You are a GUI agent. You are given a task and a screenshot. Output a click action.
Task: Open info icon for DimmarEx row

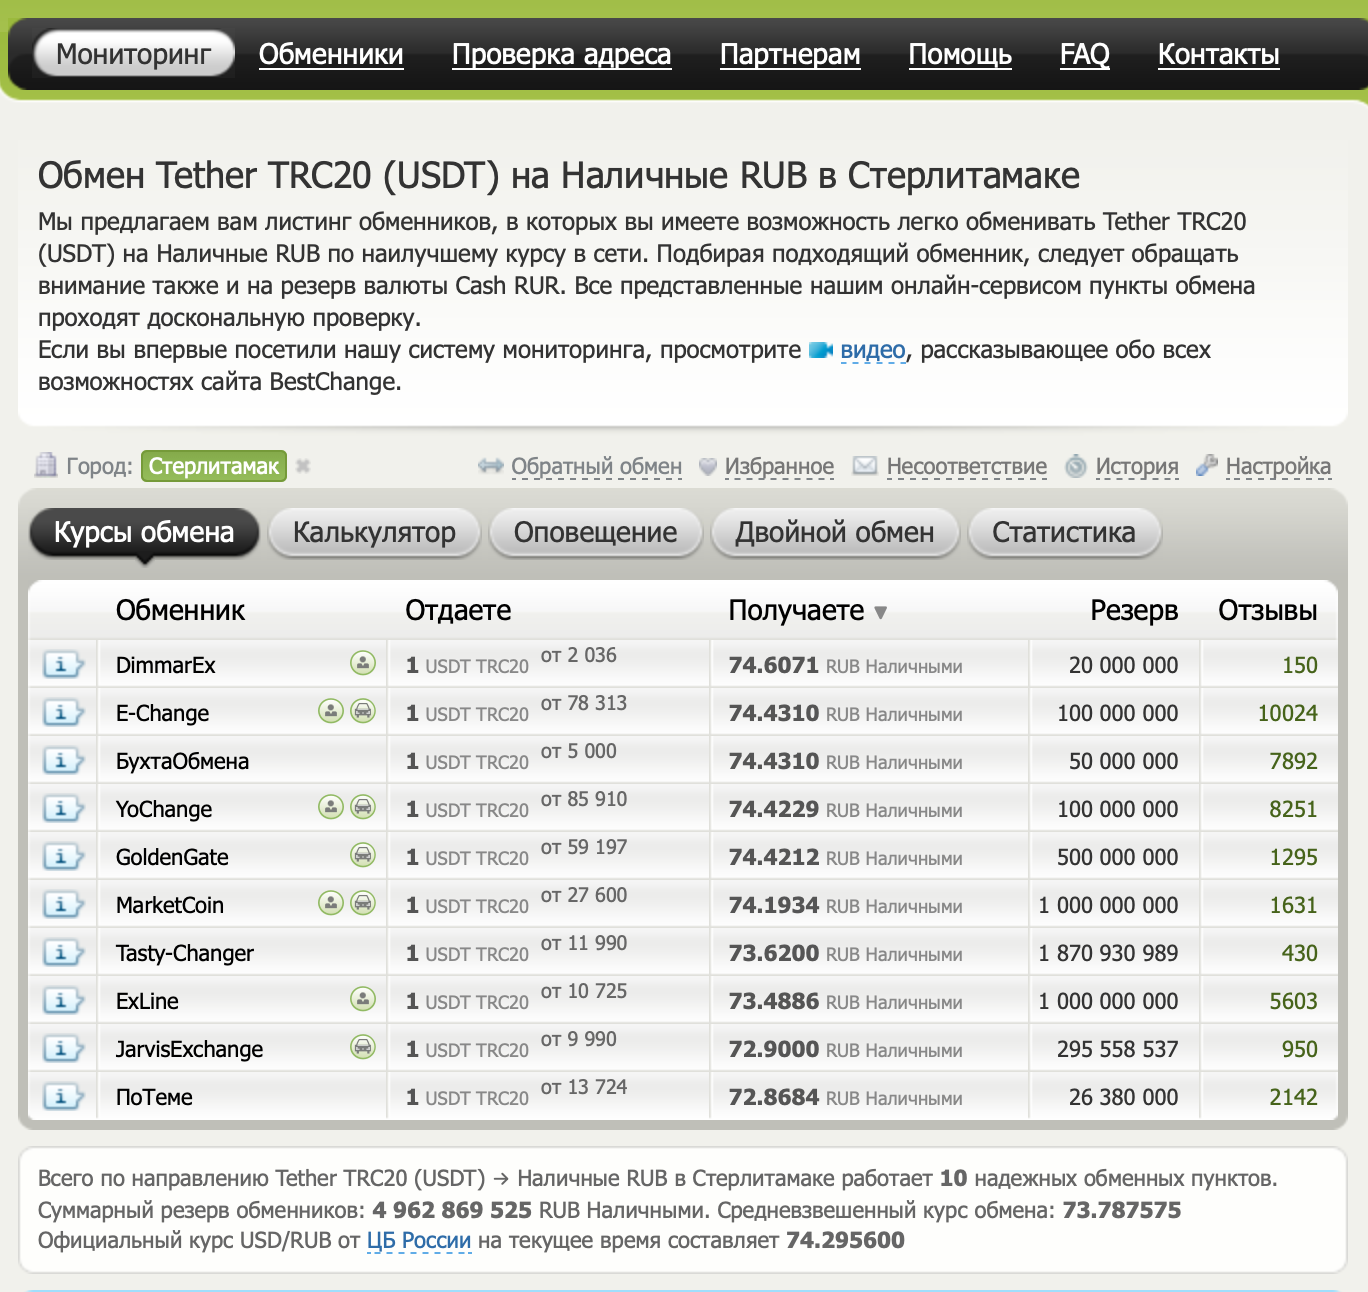pyautogui.click(x=62, y=664)
